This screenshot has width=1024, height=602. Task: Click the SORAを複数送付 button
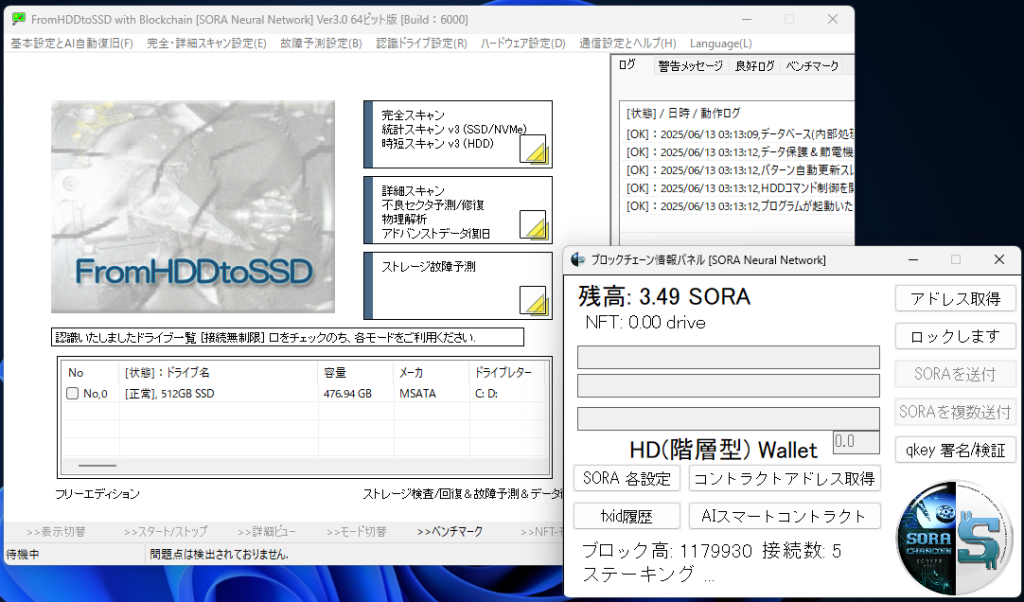pyautogui.click(x=955, y=412)
